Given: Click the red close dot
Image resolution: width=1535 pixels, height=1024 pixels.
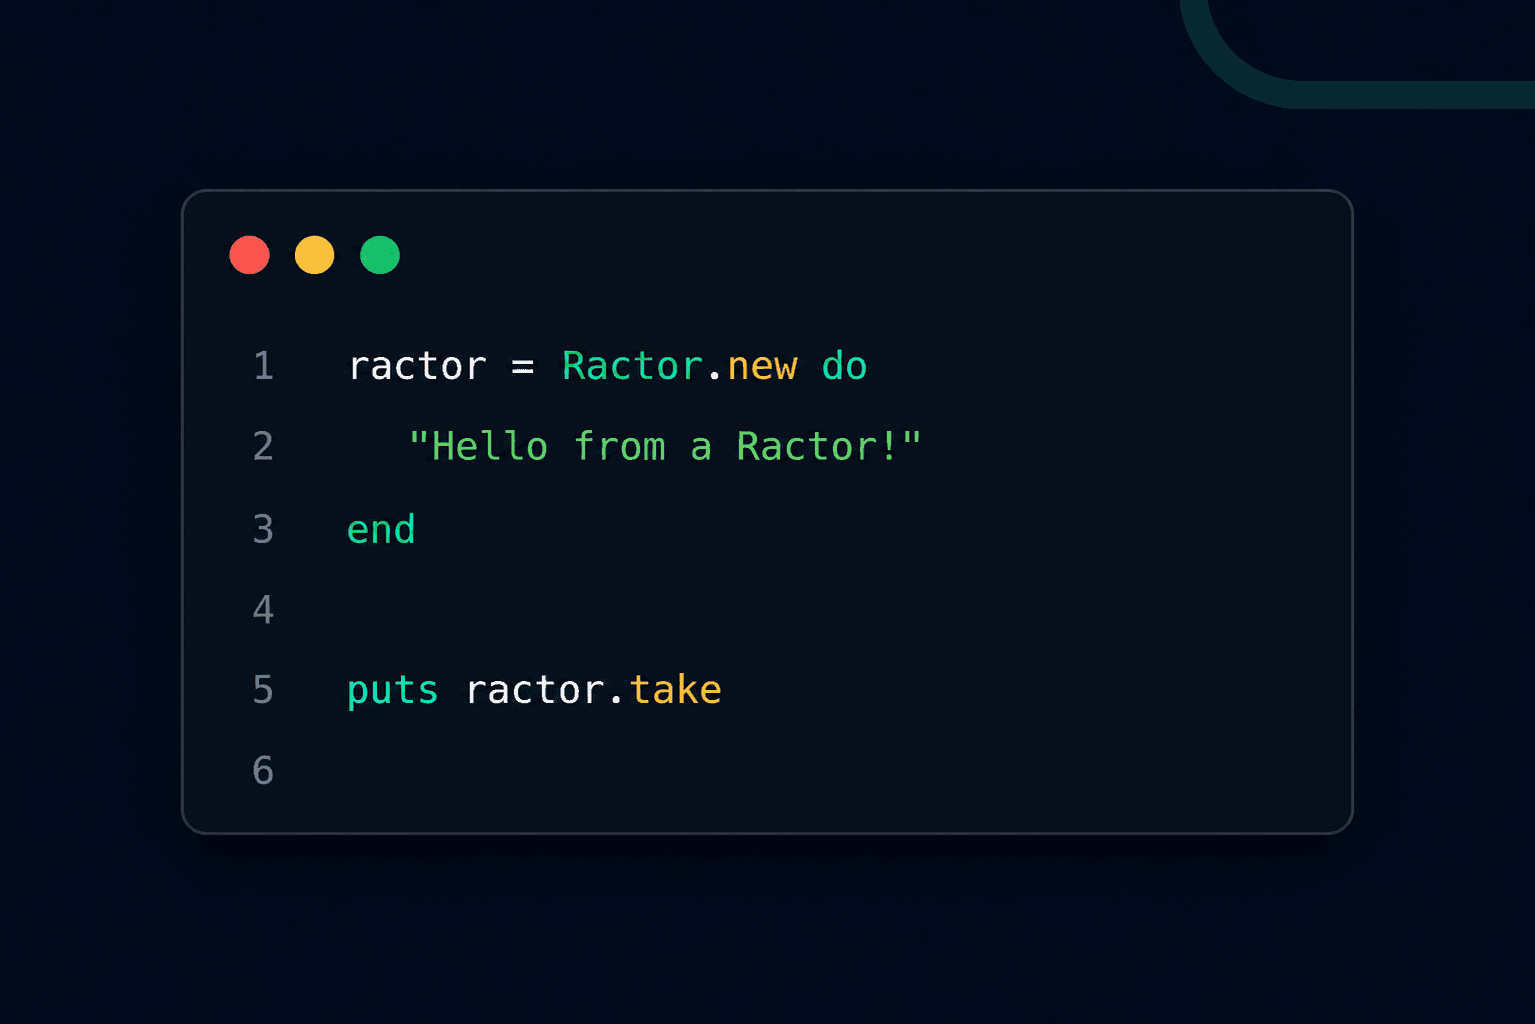Looking at the screenshot, I should (x=249, y=255).
